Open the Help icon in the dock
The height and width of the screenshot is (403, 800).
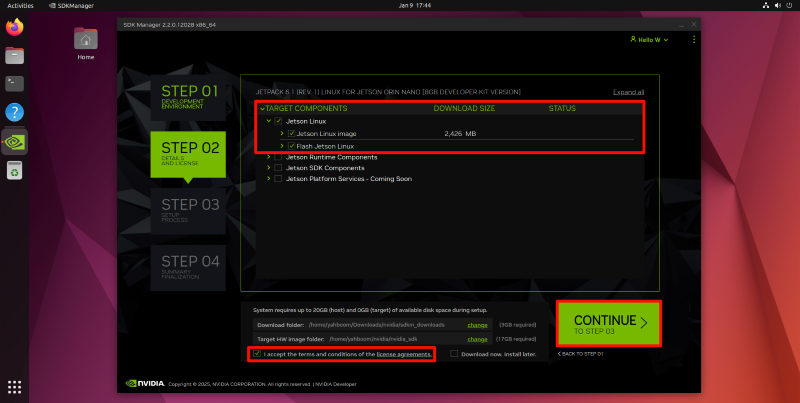click(15, 113)
